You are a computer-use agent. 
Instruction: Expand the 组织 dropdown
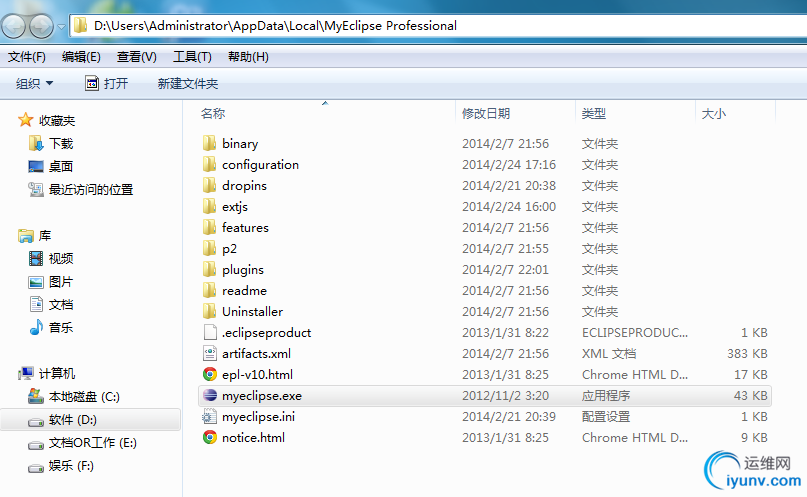coord(34,83)
